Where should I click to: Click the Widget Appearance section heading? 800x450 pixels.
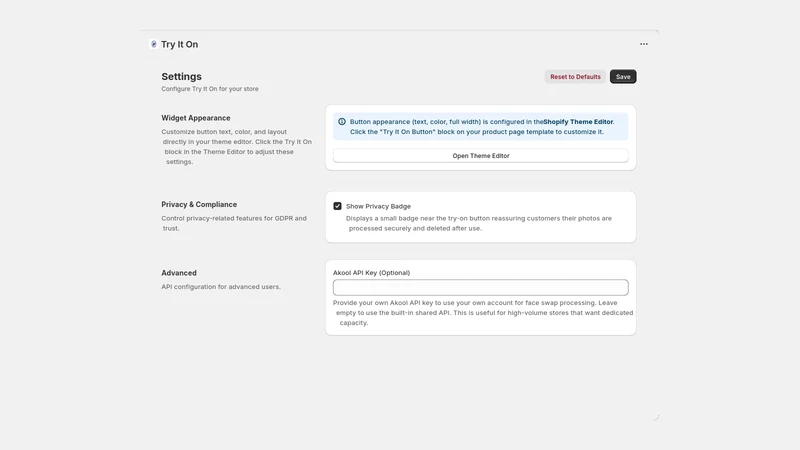click(x=196, y=118)
